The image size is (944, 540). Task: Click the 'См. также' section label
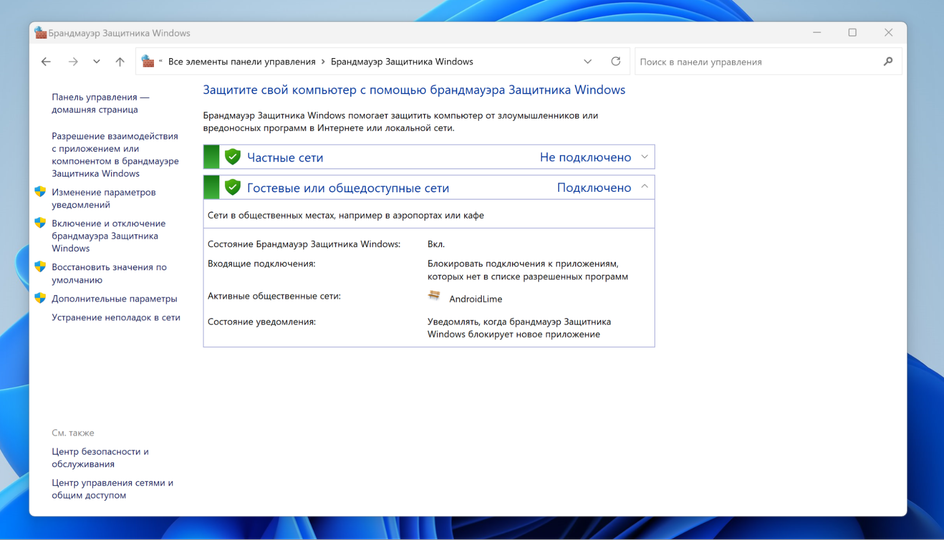[73, 433]
